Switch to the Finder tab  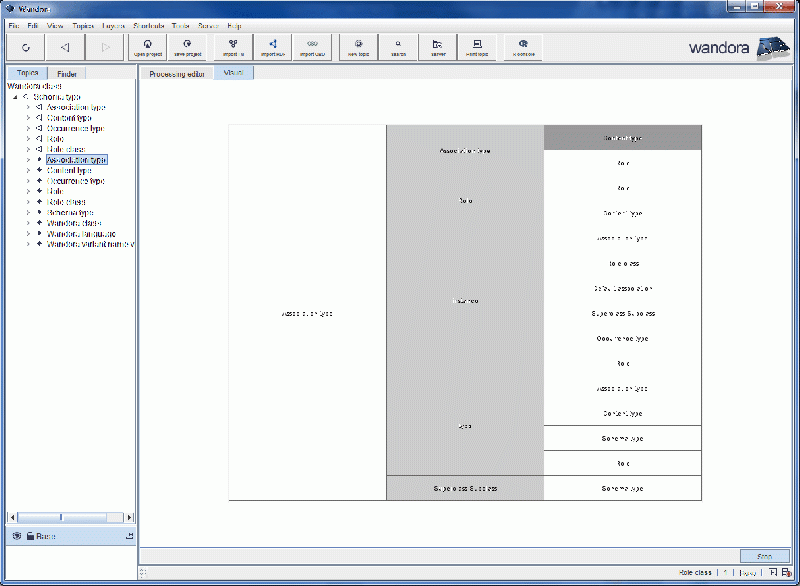67,74
